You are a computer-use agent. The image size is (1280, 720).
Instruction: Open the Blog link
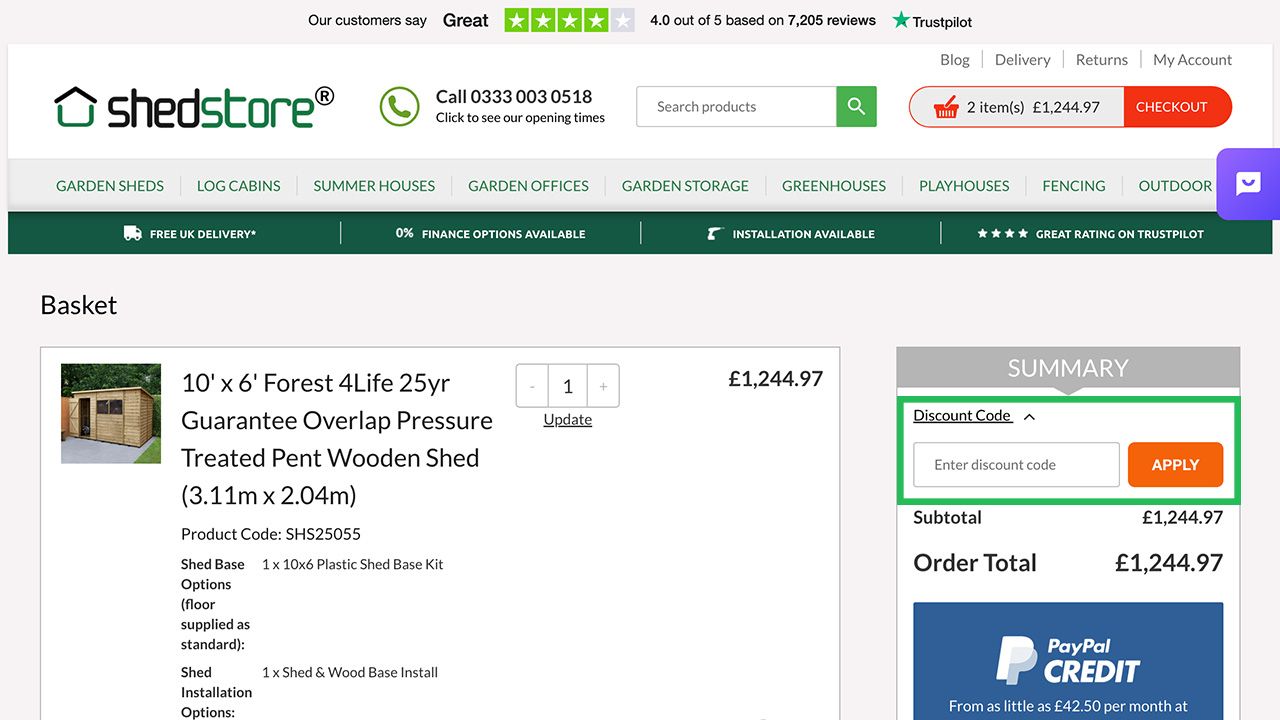tap(955, 60)
